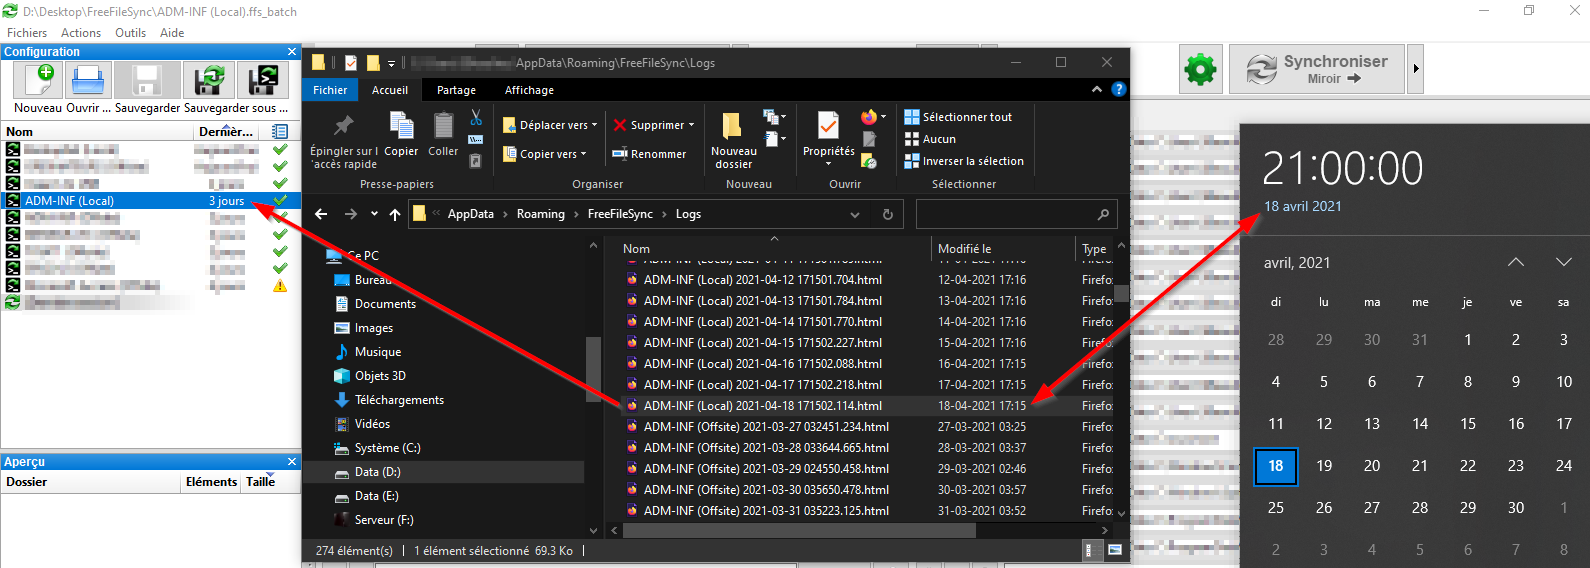
Task: Click the large icons view toggle in status bar
Action: coord(1114,550)
